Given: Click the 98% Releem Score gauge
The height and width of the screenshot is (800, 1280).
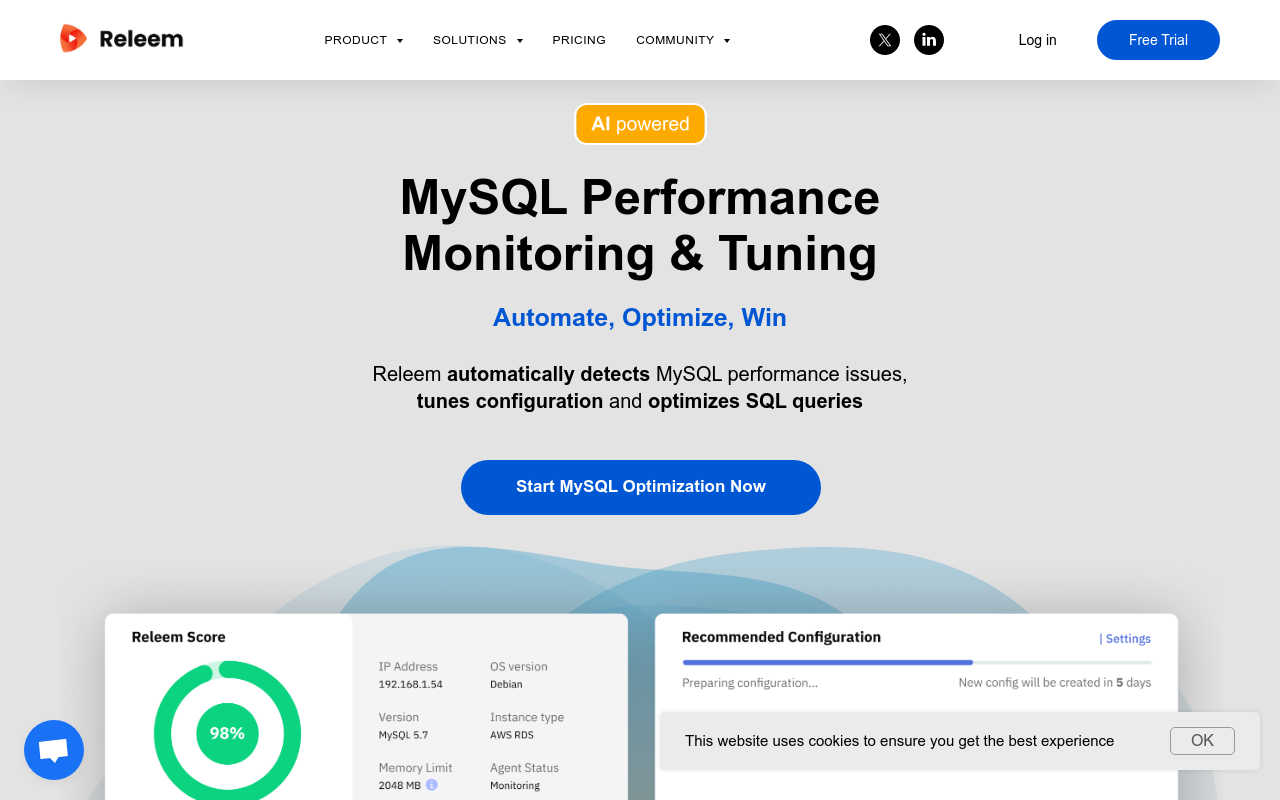Looking at the screenshot, I should click(227, 733).
